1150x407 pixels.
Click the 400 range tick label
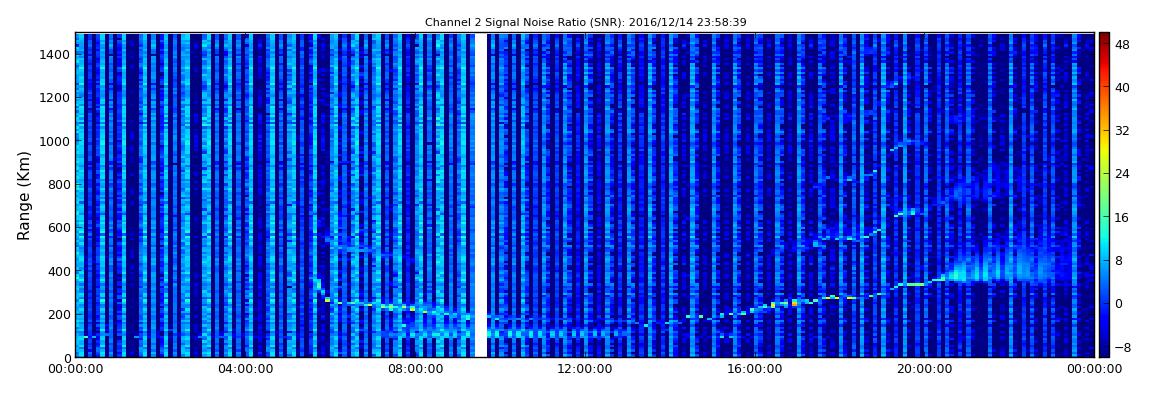click(59, 271)
